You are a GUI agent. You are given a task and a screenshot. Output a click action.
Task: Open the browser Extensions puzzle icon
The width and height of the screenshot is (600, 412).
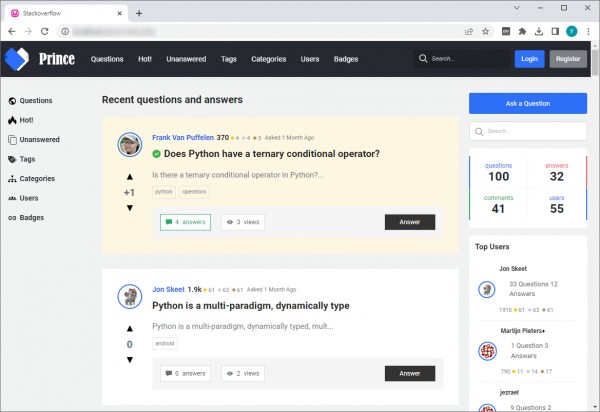pyautogui.click(x=522, y=31)
